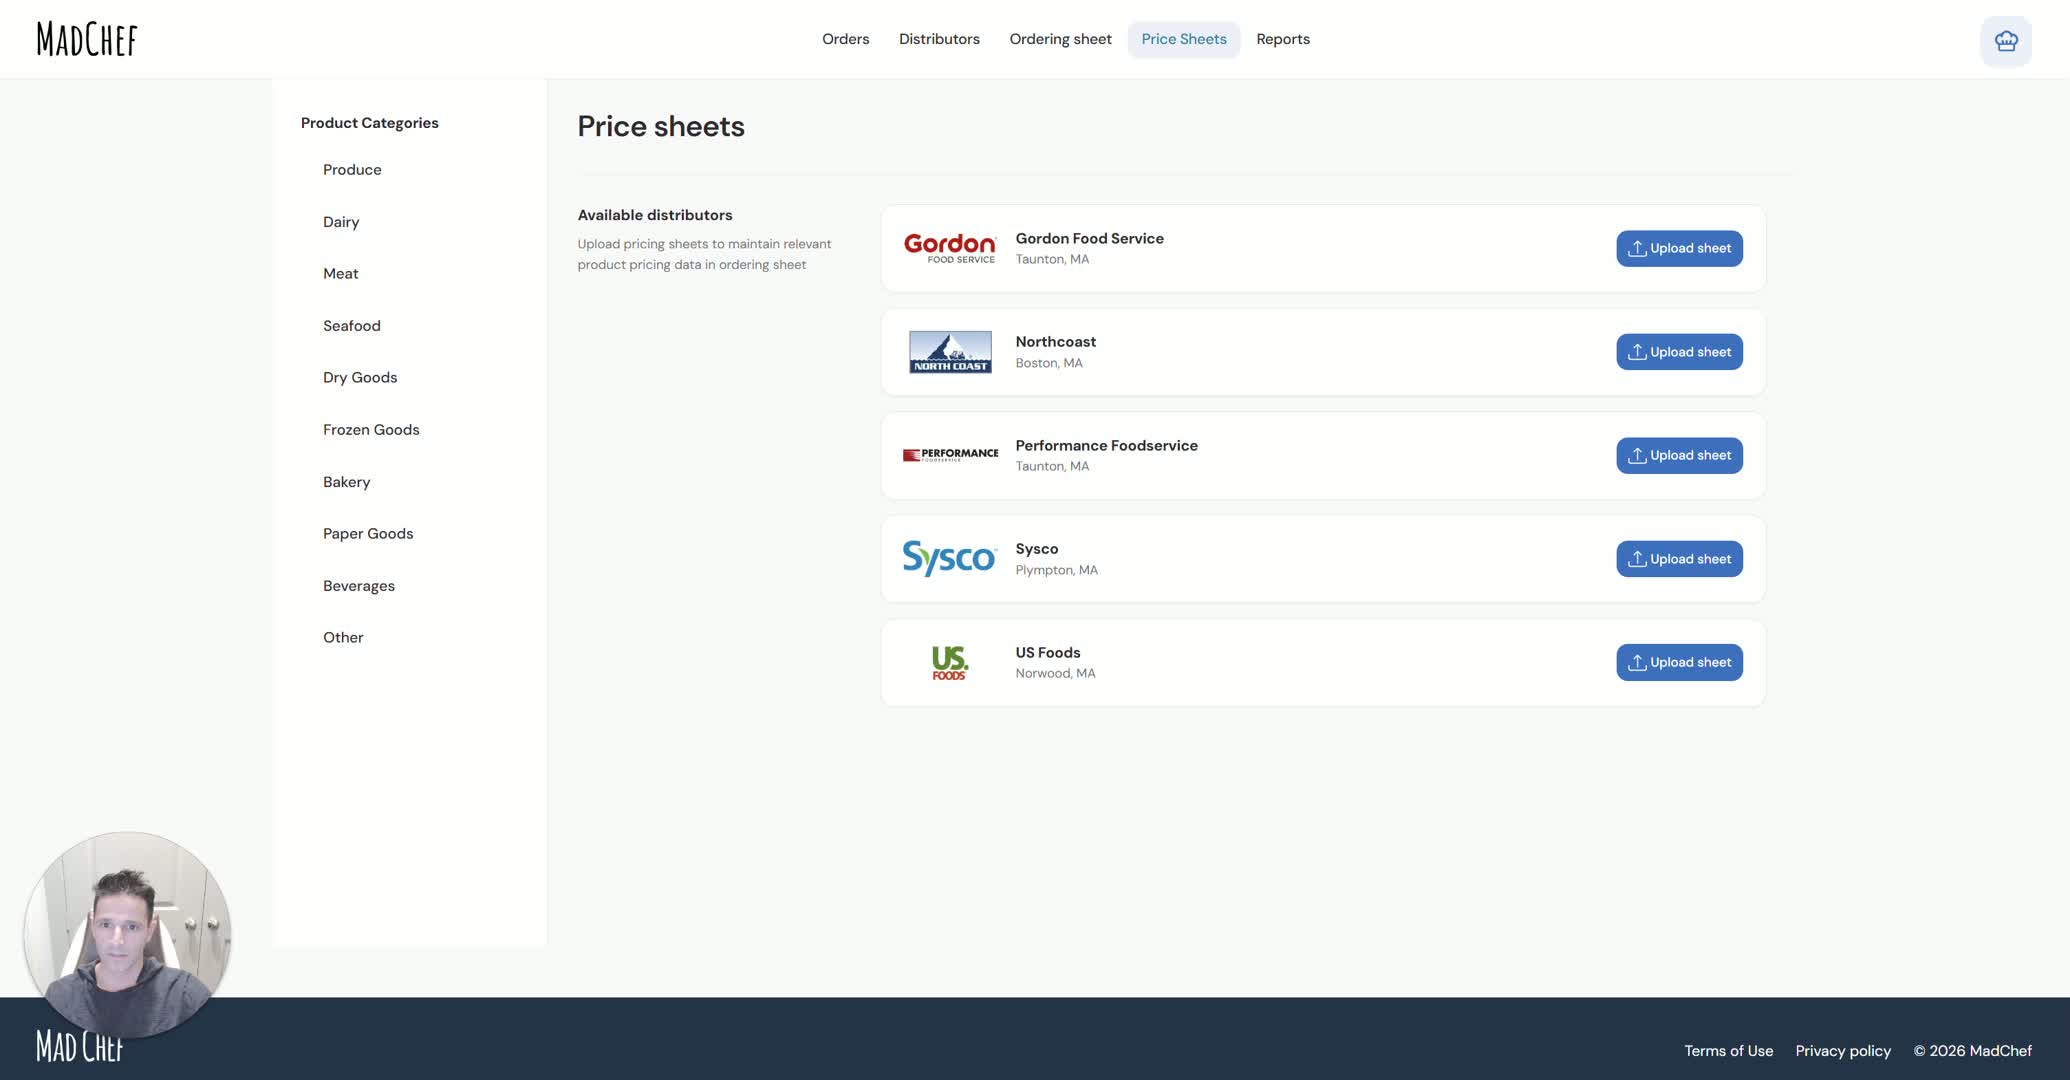Select the Dairy category
This screenshot has height=1080, width=2070.
pyautogui.click(x=341, y=222)
